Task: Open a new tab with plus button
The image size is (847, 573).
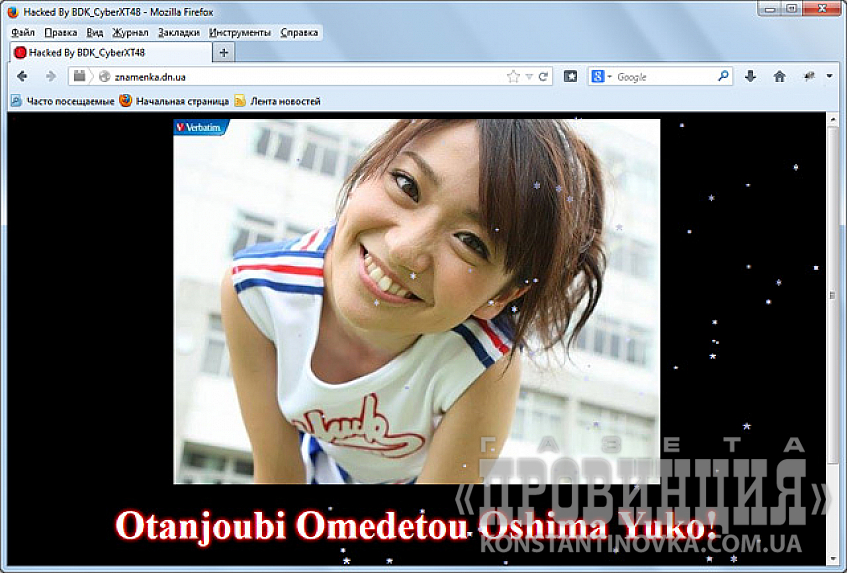Action: click(223, 52)
